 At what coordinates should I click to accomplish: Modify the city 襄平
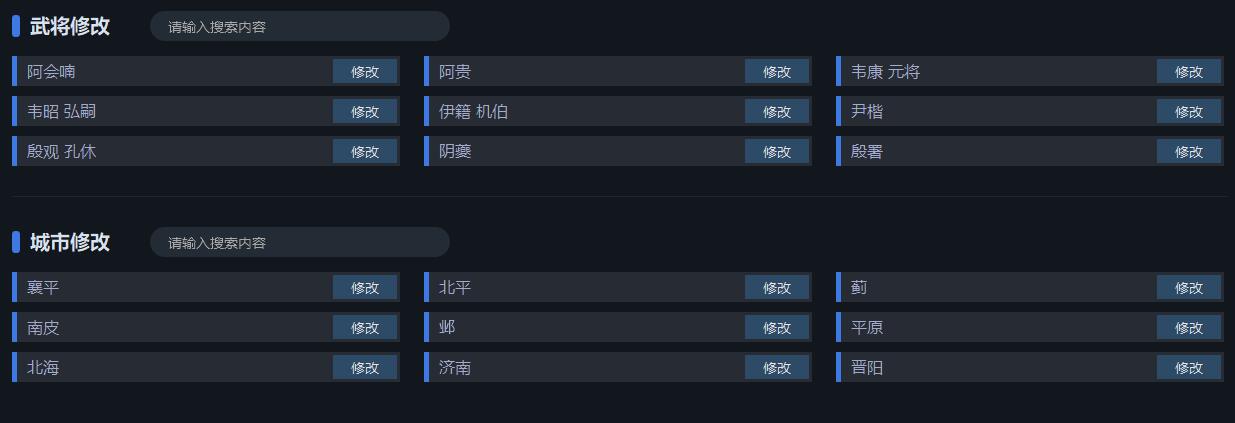(x=365, y=287)
